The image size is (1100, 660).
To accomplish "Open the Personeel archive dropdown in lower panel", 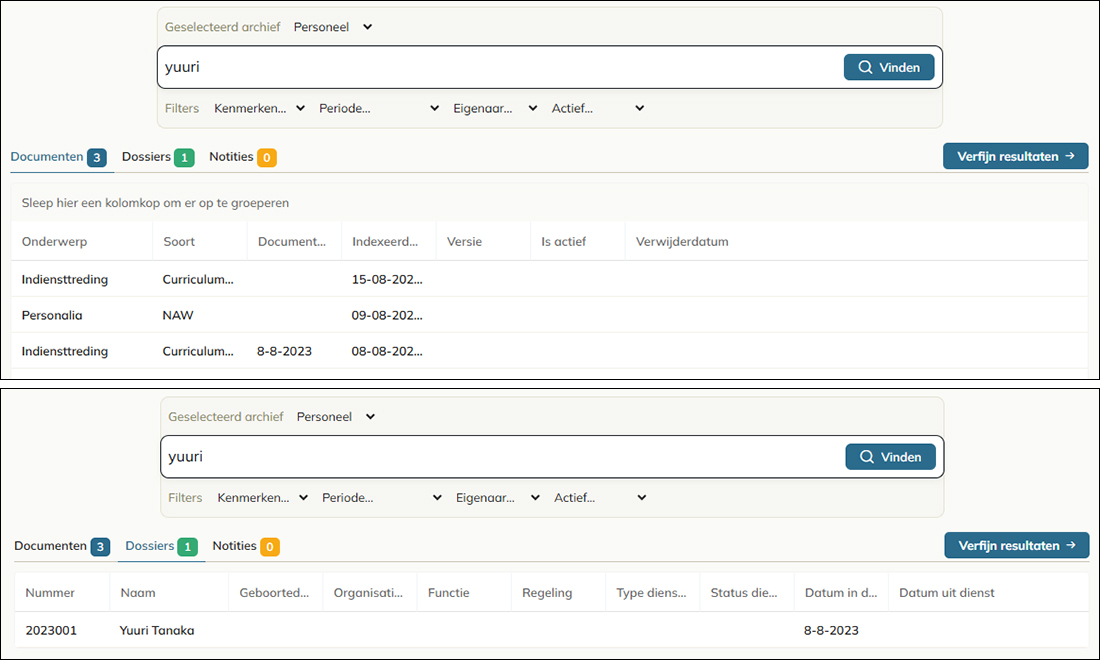I will click(x=335, y=417).
